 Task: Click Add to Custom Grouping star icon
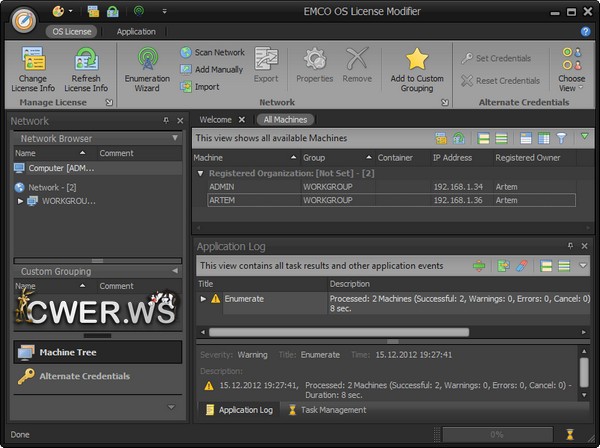coord(417,61)
